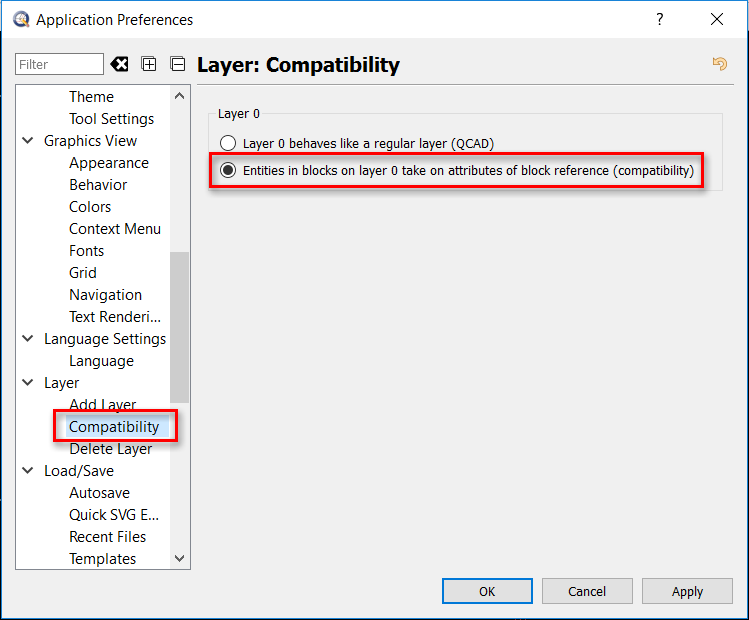Open the Theme preferences page

pyautogui.click(x=91, y=96)
